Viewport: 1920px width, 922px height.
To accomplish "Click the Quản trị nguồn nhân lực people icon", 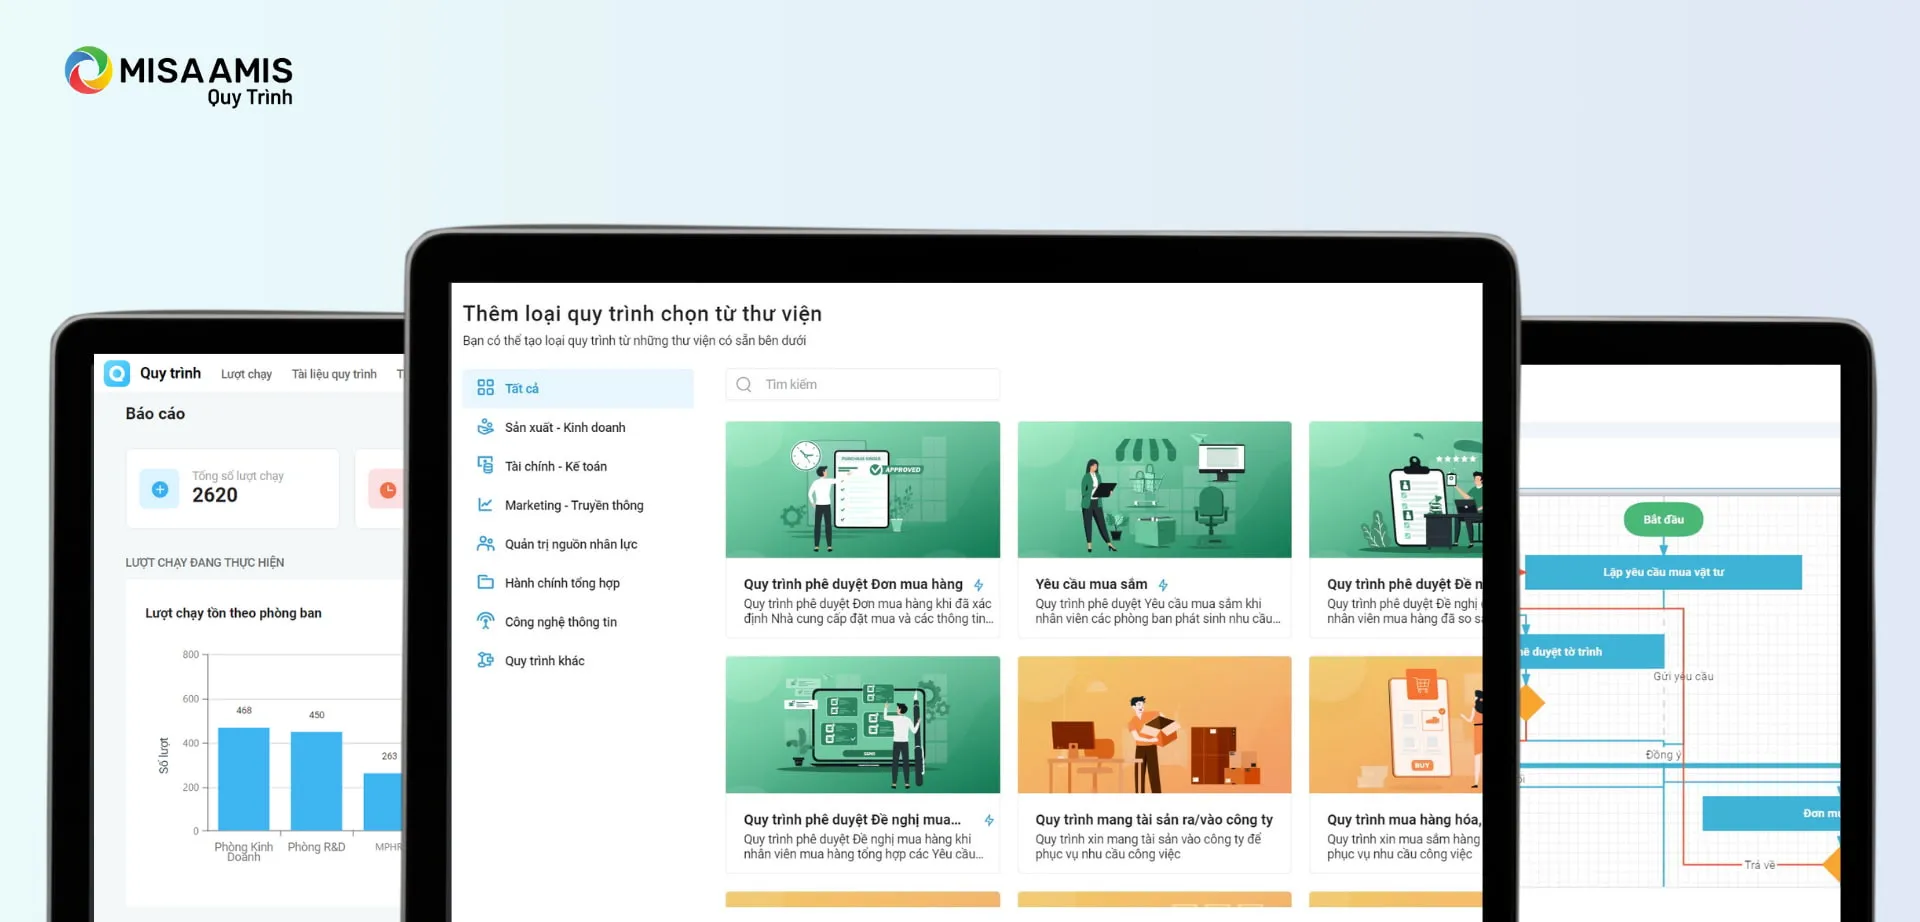I will point(485,544).
